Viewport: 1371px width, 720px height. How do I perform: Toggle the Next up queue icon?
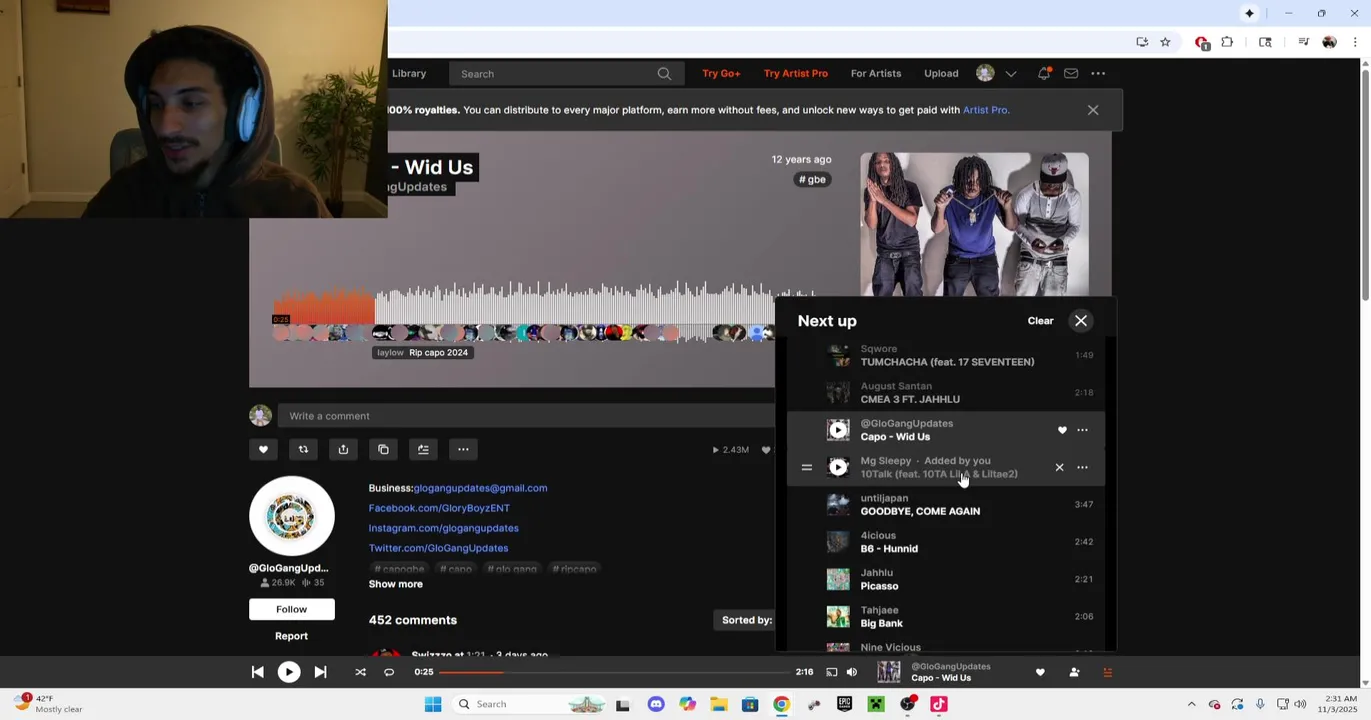(1107, 672)
